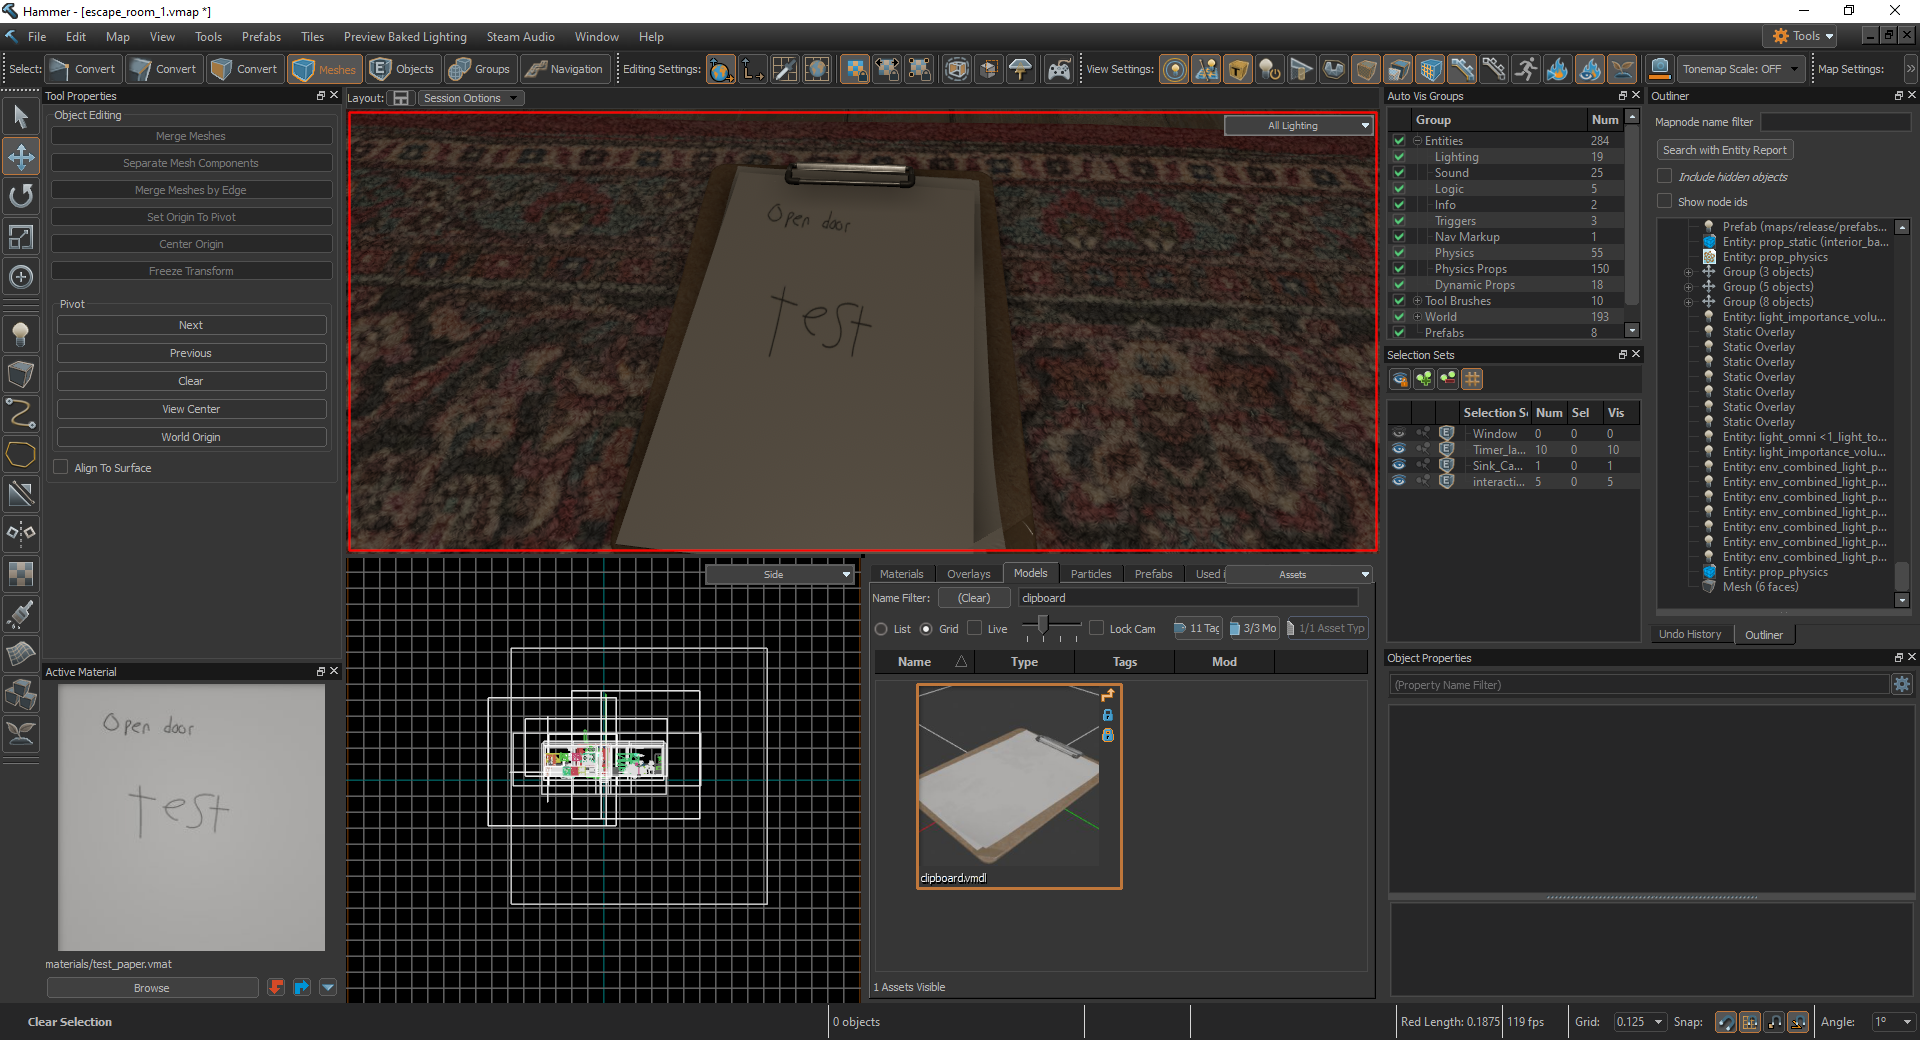The image size is (1920, 1040).
Task: Activate the Translate move tool
Action: click(x=21, y=157)
